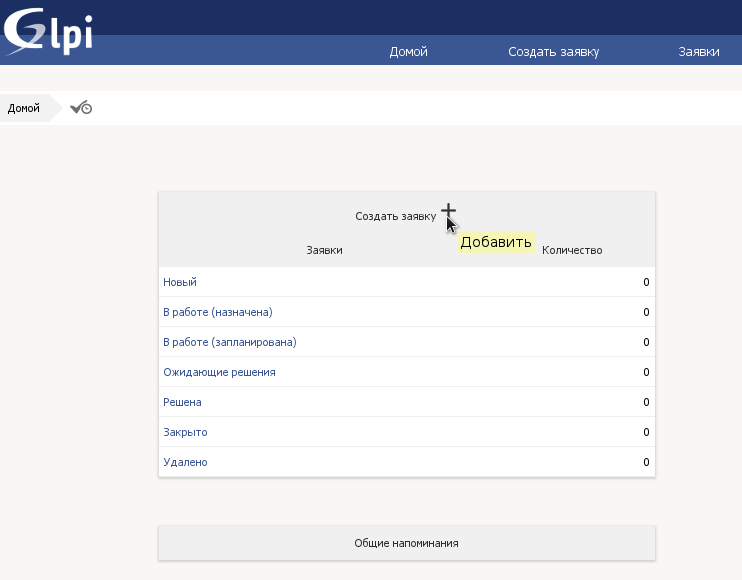
Task: Click the Создать заявку table header text
Action: [x=396, y=216]
